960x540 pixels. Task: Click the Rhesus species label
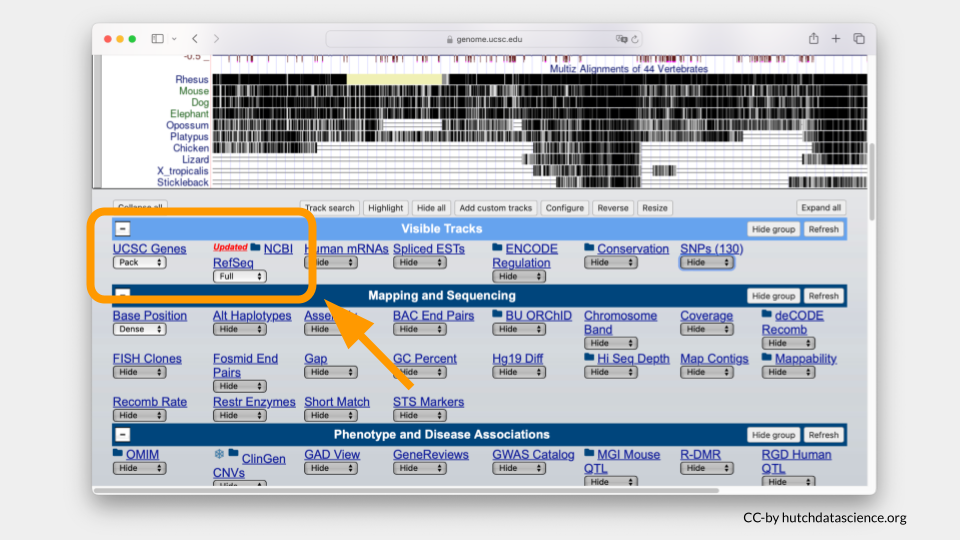(192, 80)
